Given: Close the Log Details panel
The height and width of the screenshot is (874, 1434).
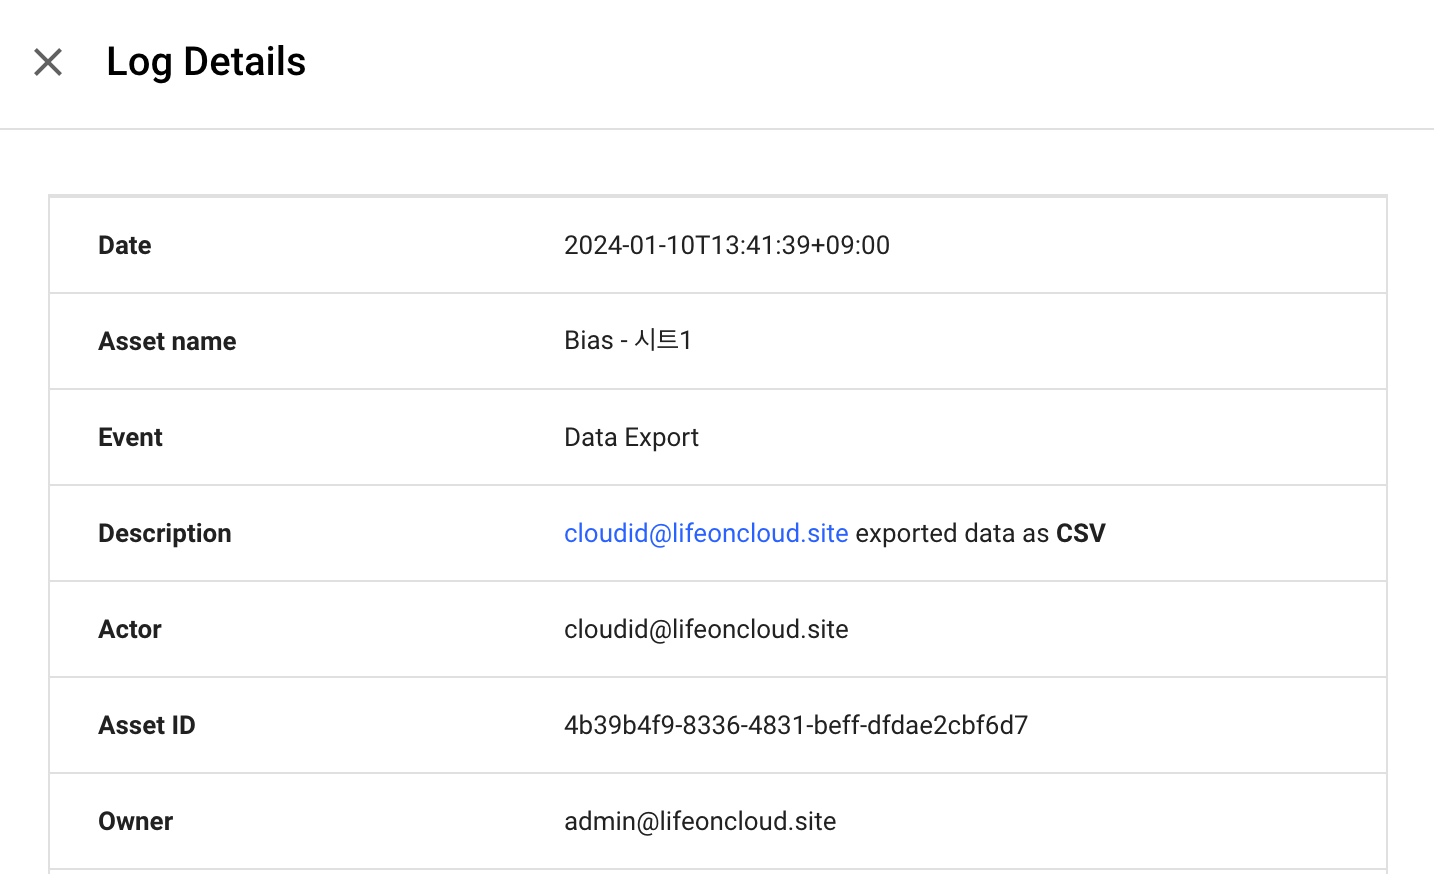Looking at the screenshot, I should [48, 62].
